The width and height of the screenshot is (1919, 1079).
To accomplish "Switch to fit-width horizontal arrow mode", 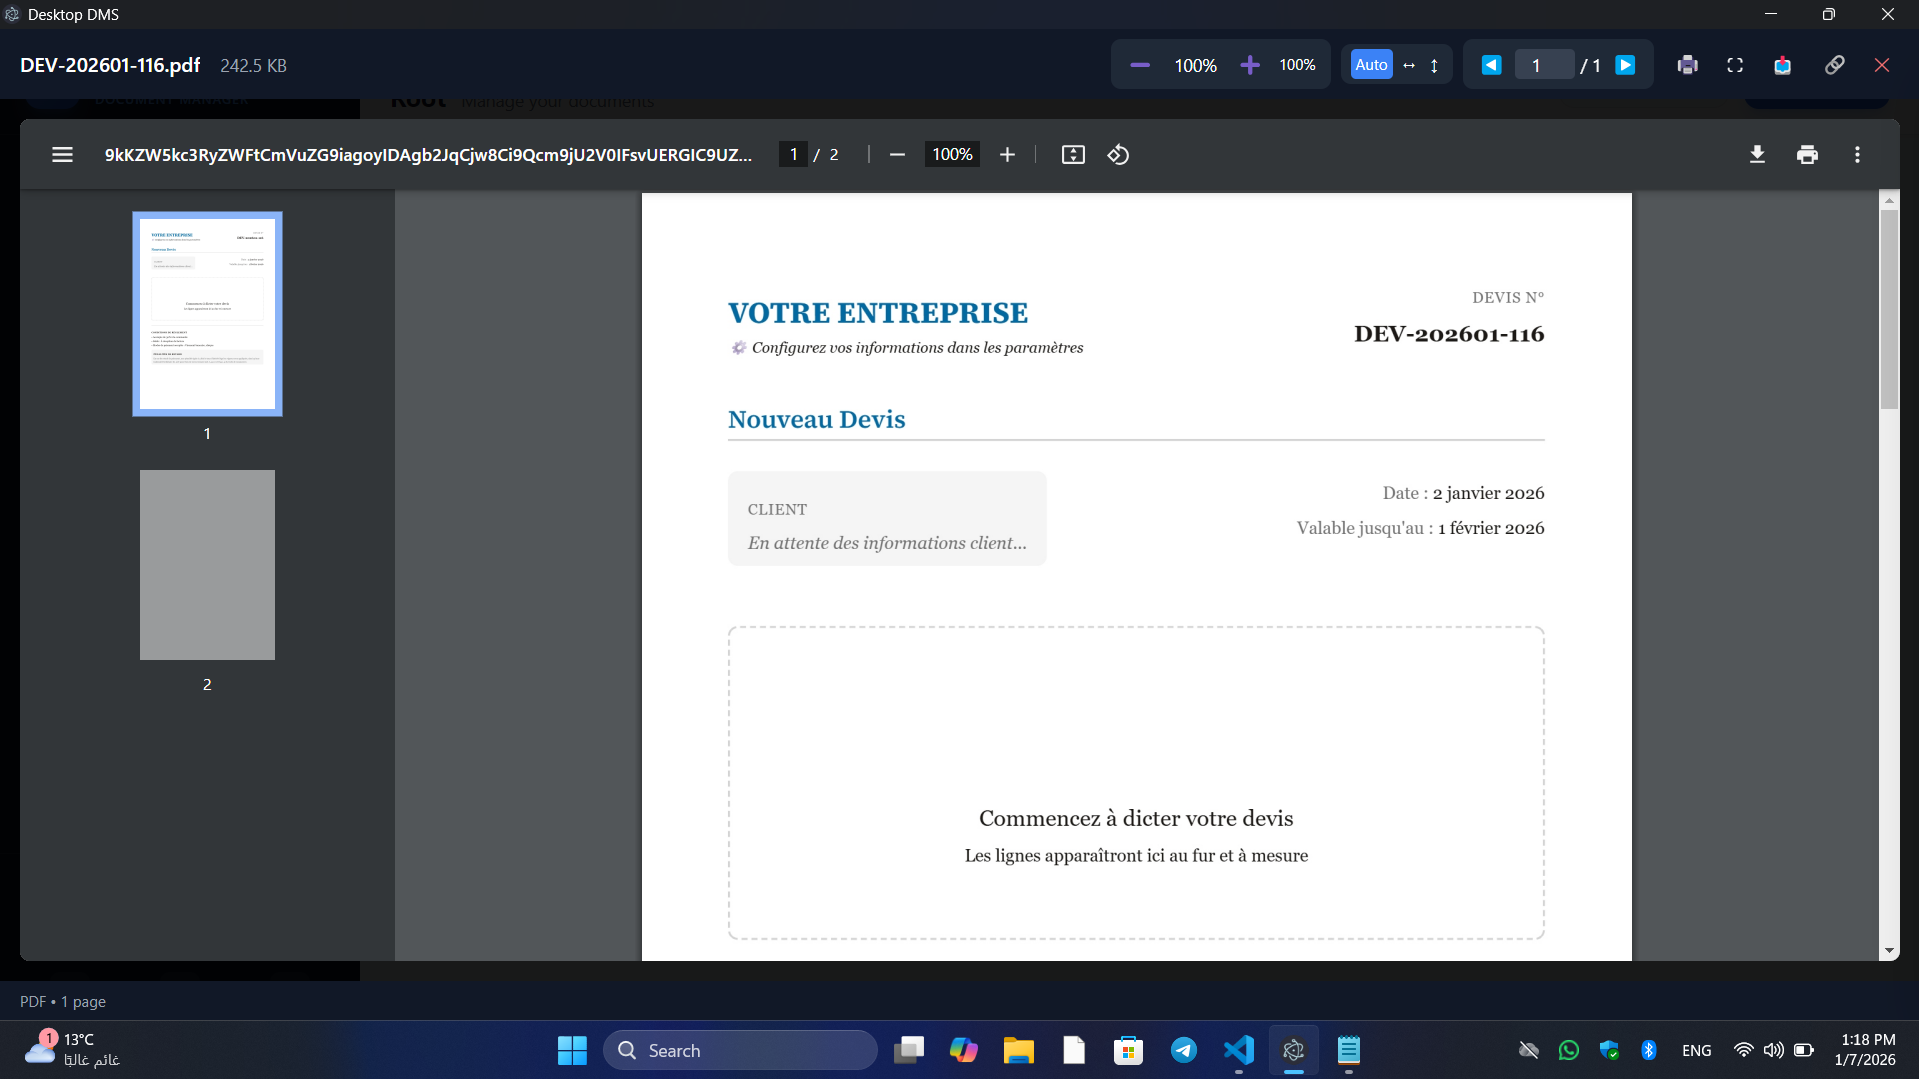I will click(x=1409, y=65).
